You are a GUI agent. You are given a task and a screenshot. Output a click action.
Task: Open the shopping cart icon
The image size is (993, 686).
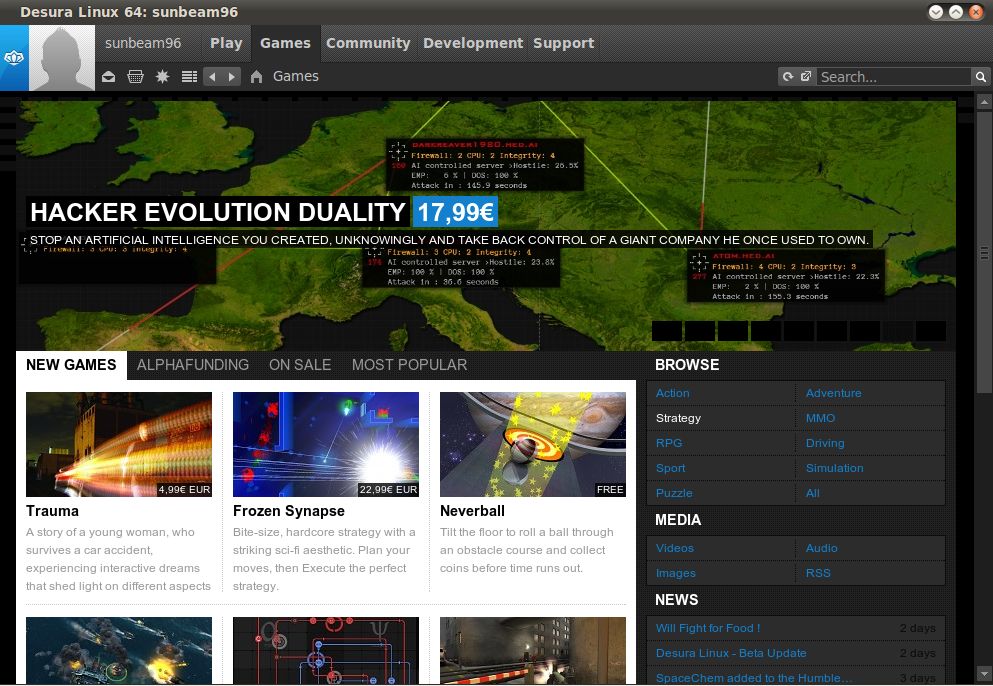pyautogui.click(x=136, y=77)
